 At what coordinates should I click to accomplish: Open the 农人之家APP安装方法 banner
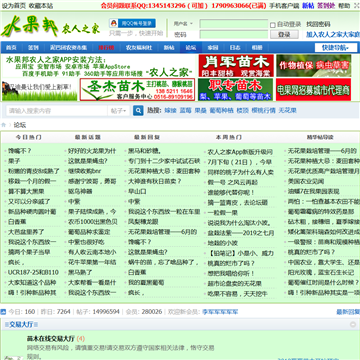coord(99,66)
